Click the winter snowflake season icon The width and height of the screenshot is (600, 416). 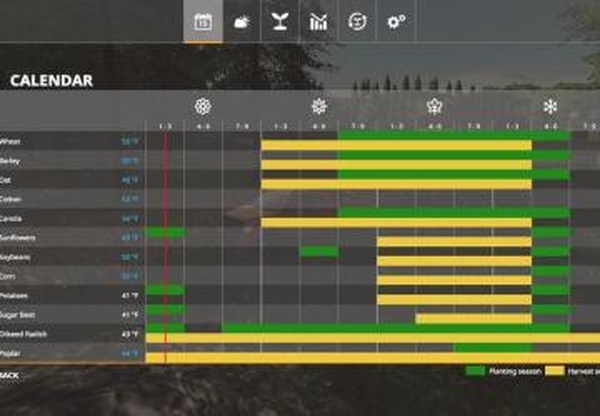coord(550,106)
